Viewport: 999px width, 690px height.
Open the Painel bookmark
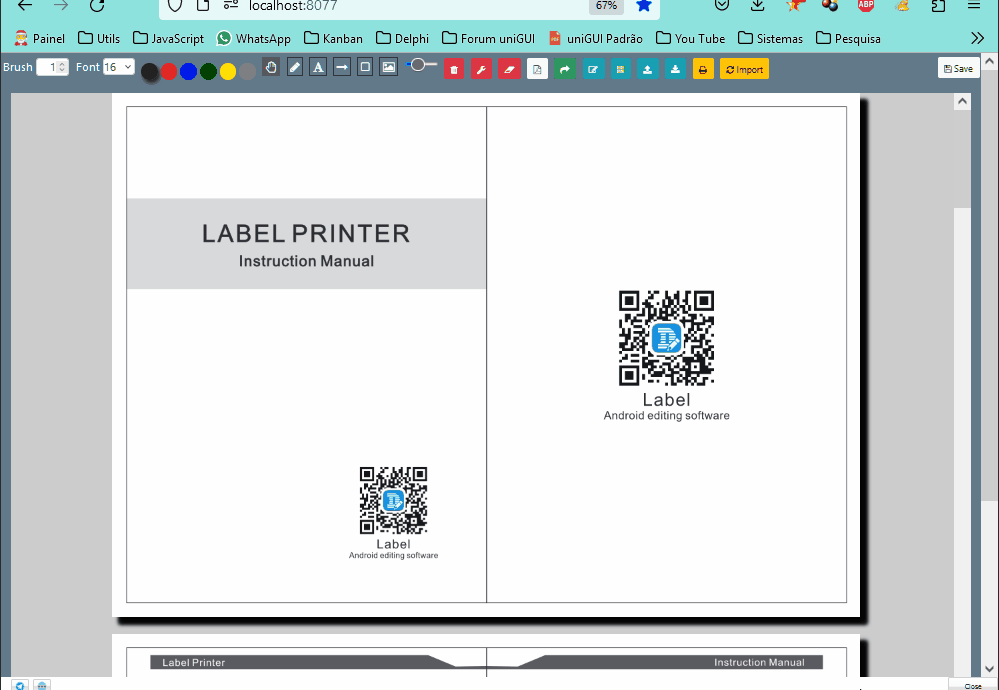pyautogui.click(x=40, y=38)
